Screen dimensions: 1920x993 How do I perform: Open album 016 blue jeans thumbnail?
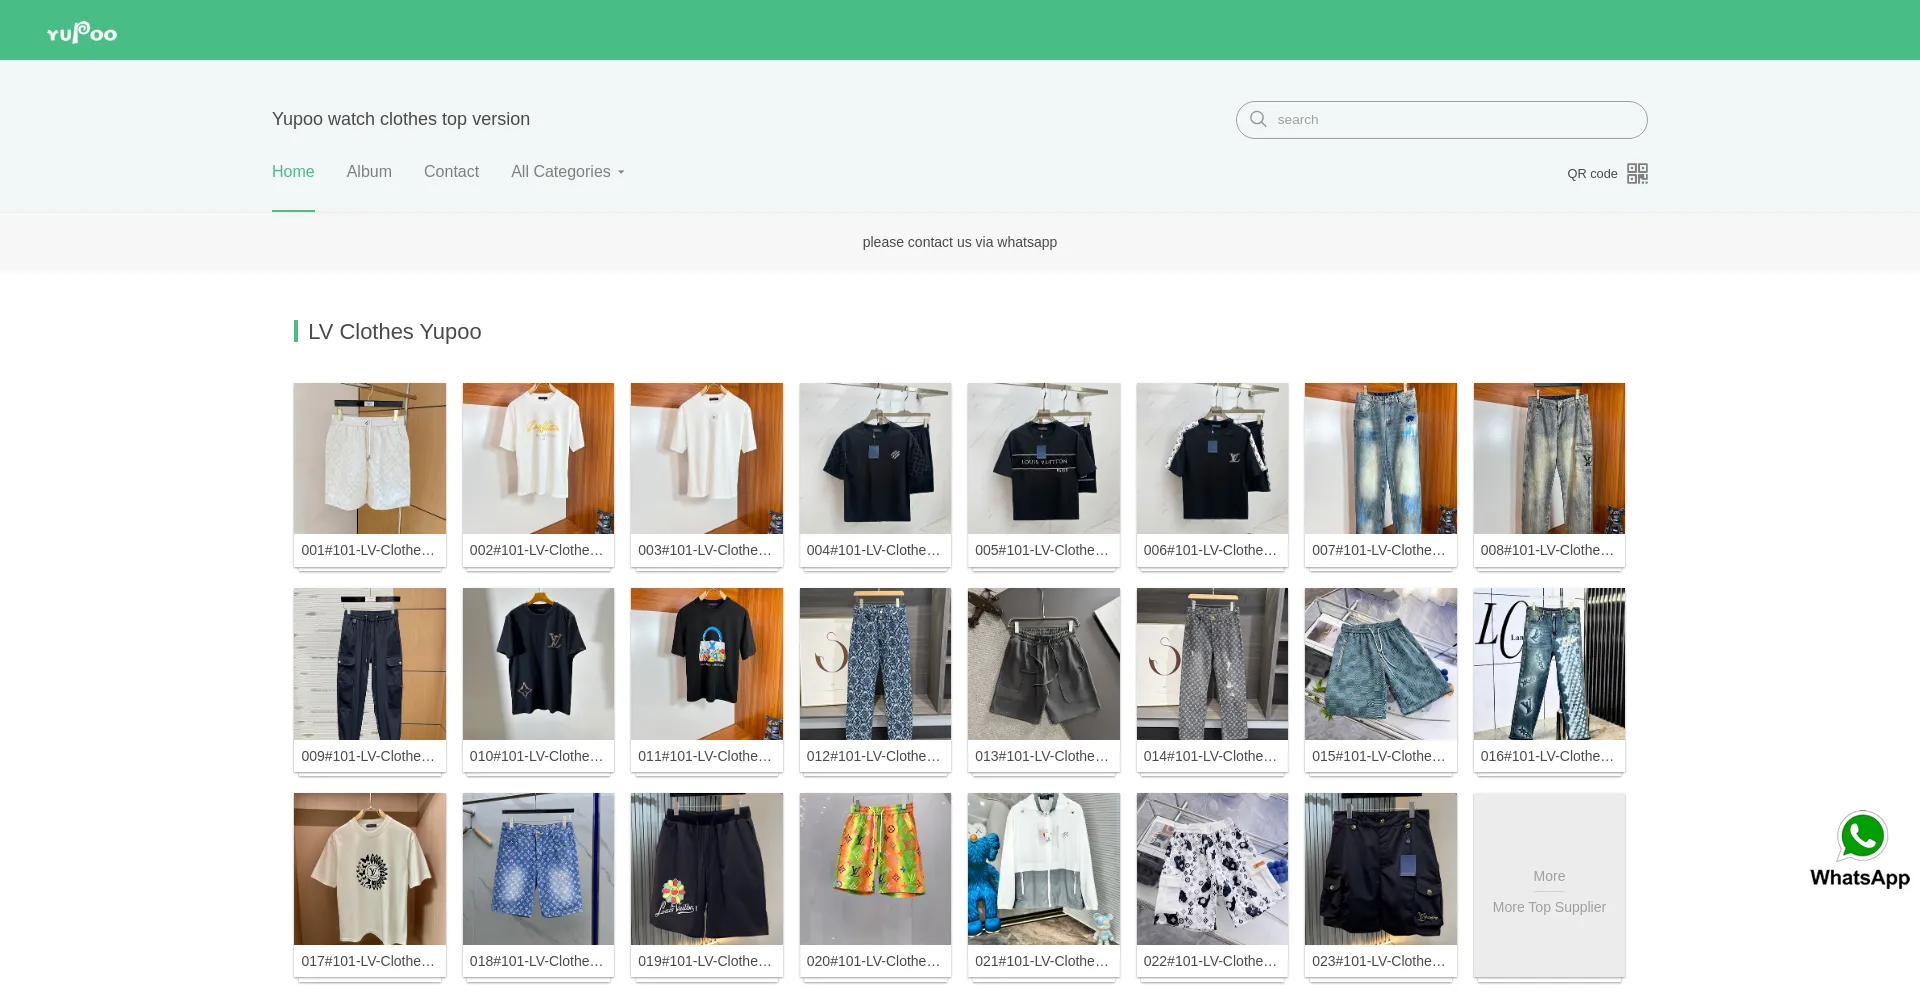click(1549, 664)
